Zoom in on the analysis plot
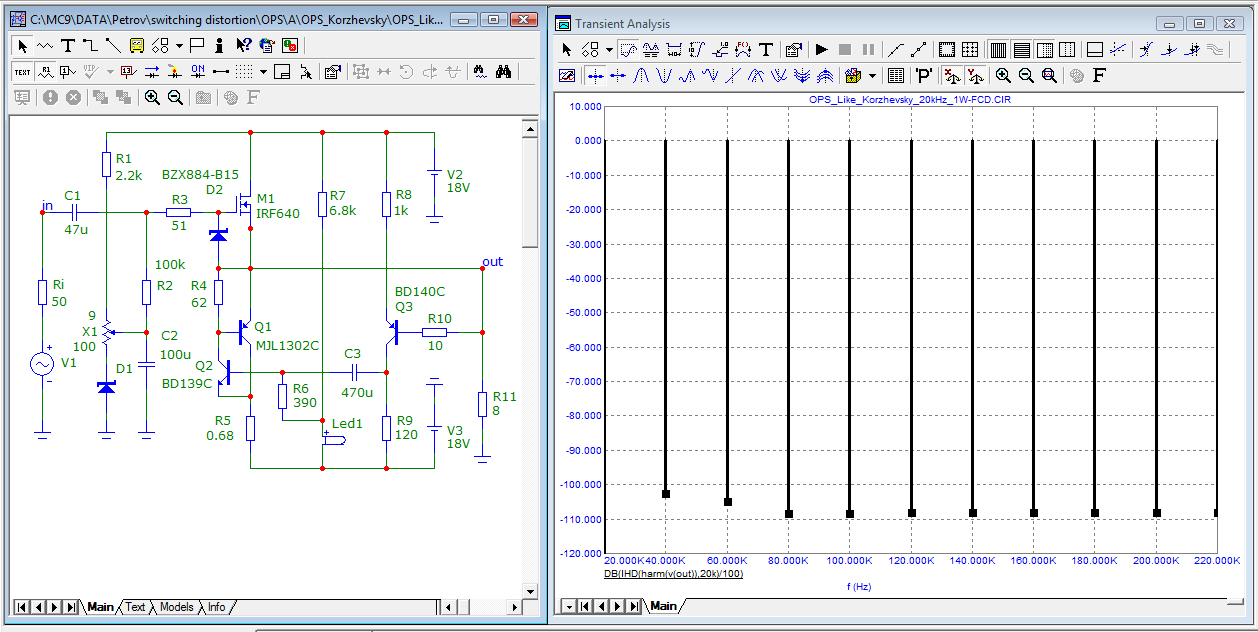 click(1003, 75)
